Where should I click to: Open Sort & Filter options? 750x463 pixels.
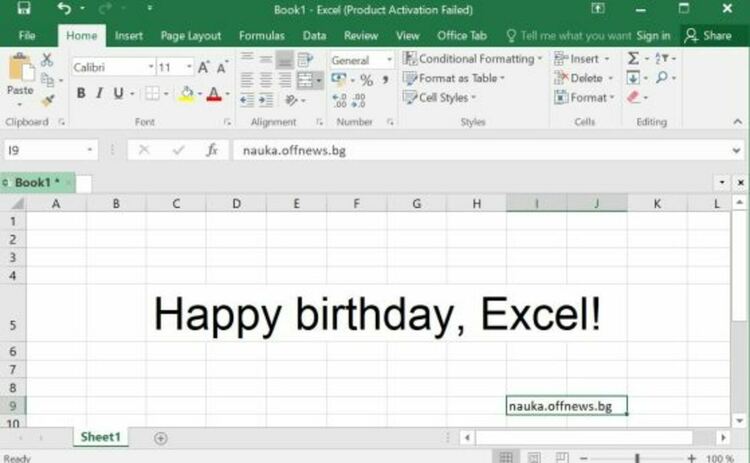tap(662, 58)
